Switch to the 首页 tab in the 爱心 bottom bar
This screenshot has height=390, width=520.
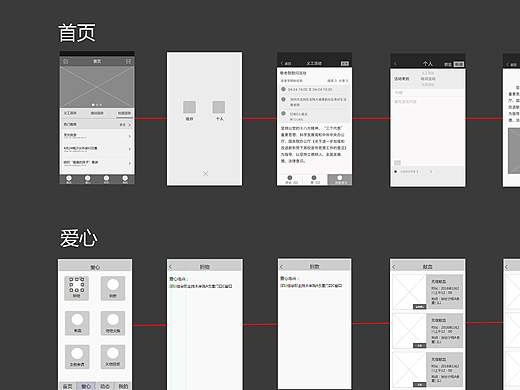[x=68, y=386]
